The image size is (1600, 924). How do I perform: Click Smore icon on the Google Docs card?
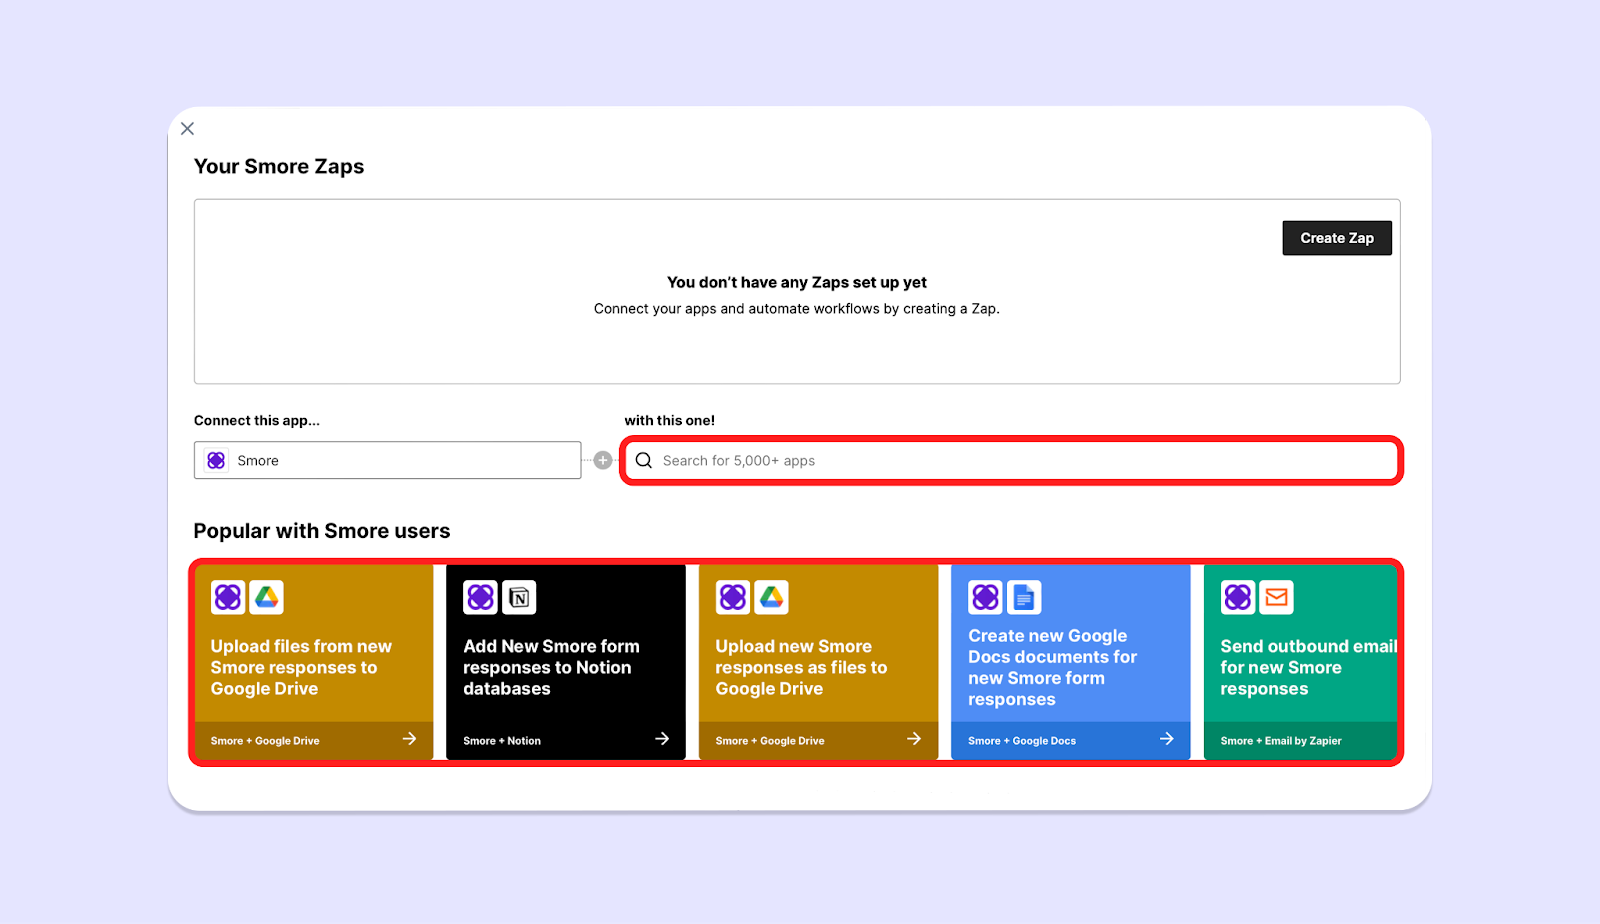coord(986,597)
